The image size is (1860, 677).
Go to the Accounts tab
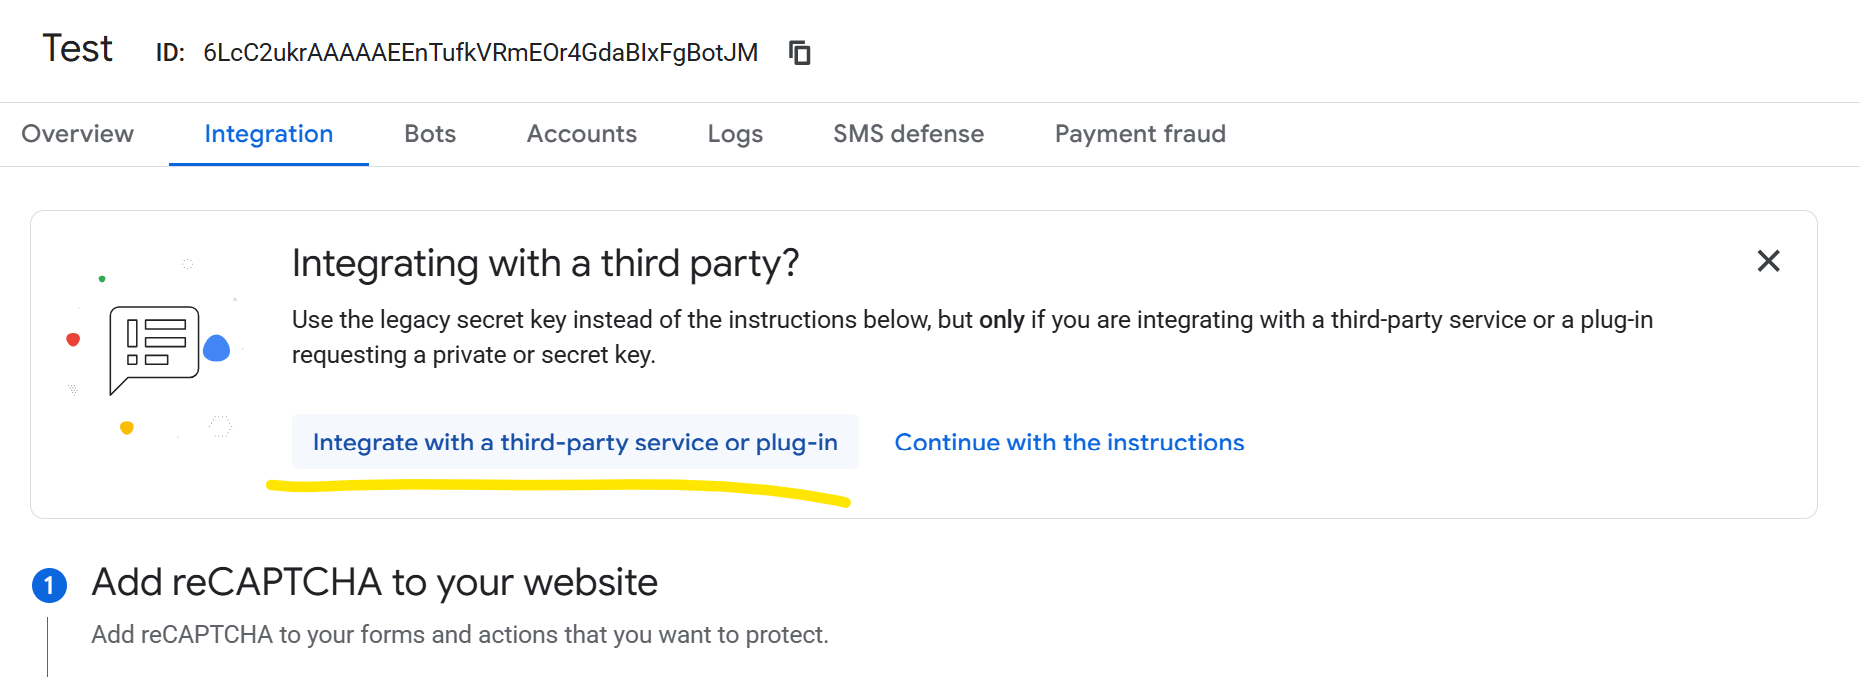point(581,134)
